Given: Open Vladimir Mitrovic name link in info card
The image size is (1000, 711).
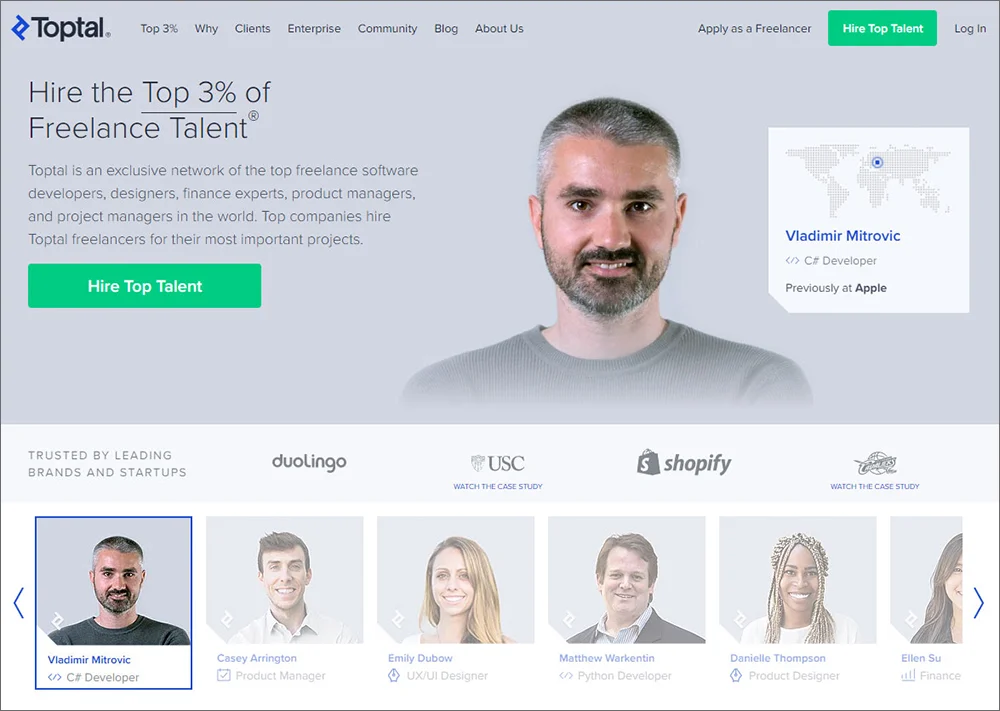Looking at the screenshot, I should click(842, 236).
